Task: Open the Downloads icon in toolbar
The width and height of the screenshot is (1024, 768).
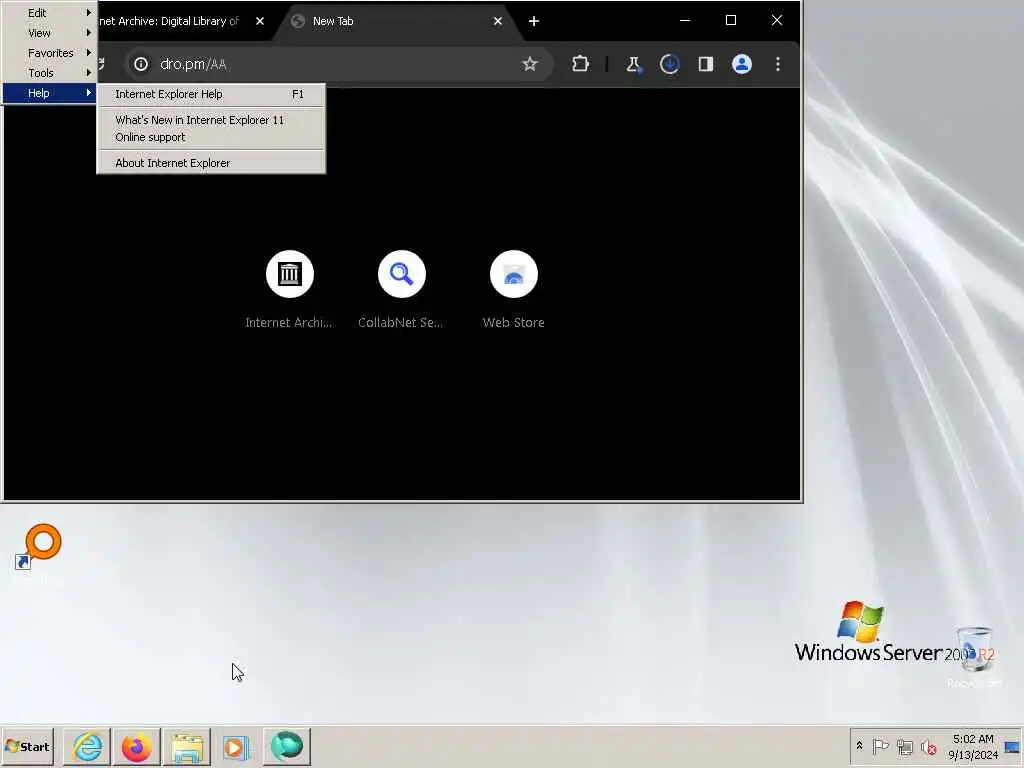Action: click(669, 64)
